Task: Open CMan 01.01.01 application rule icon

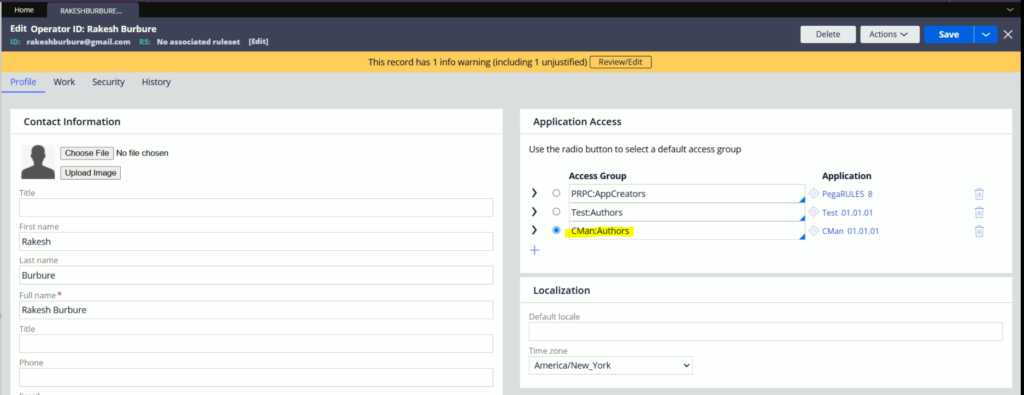Action: coord(814,230)
